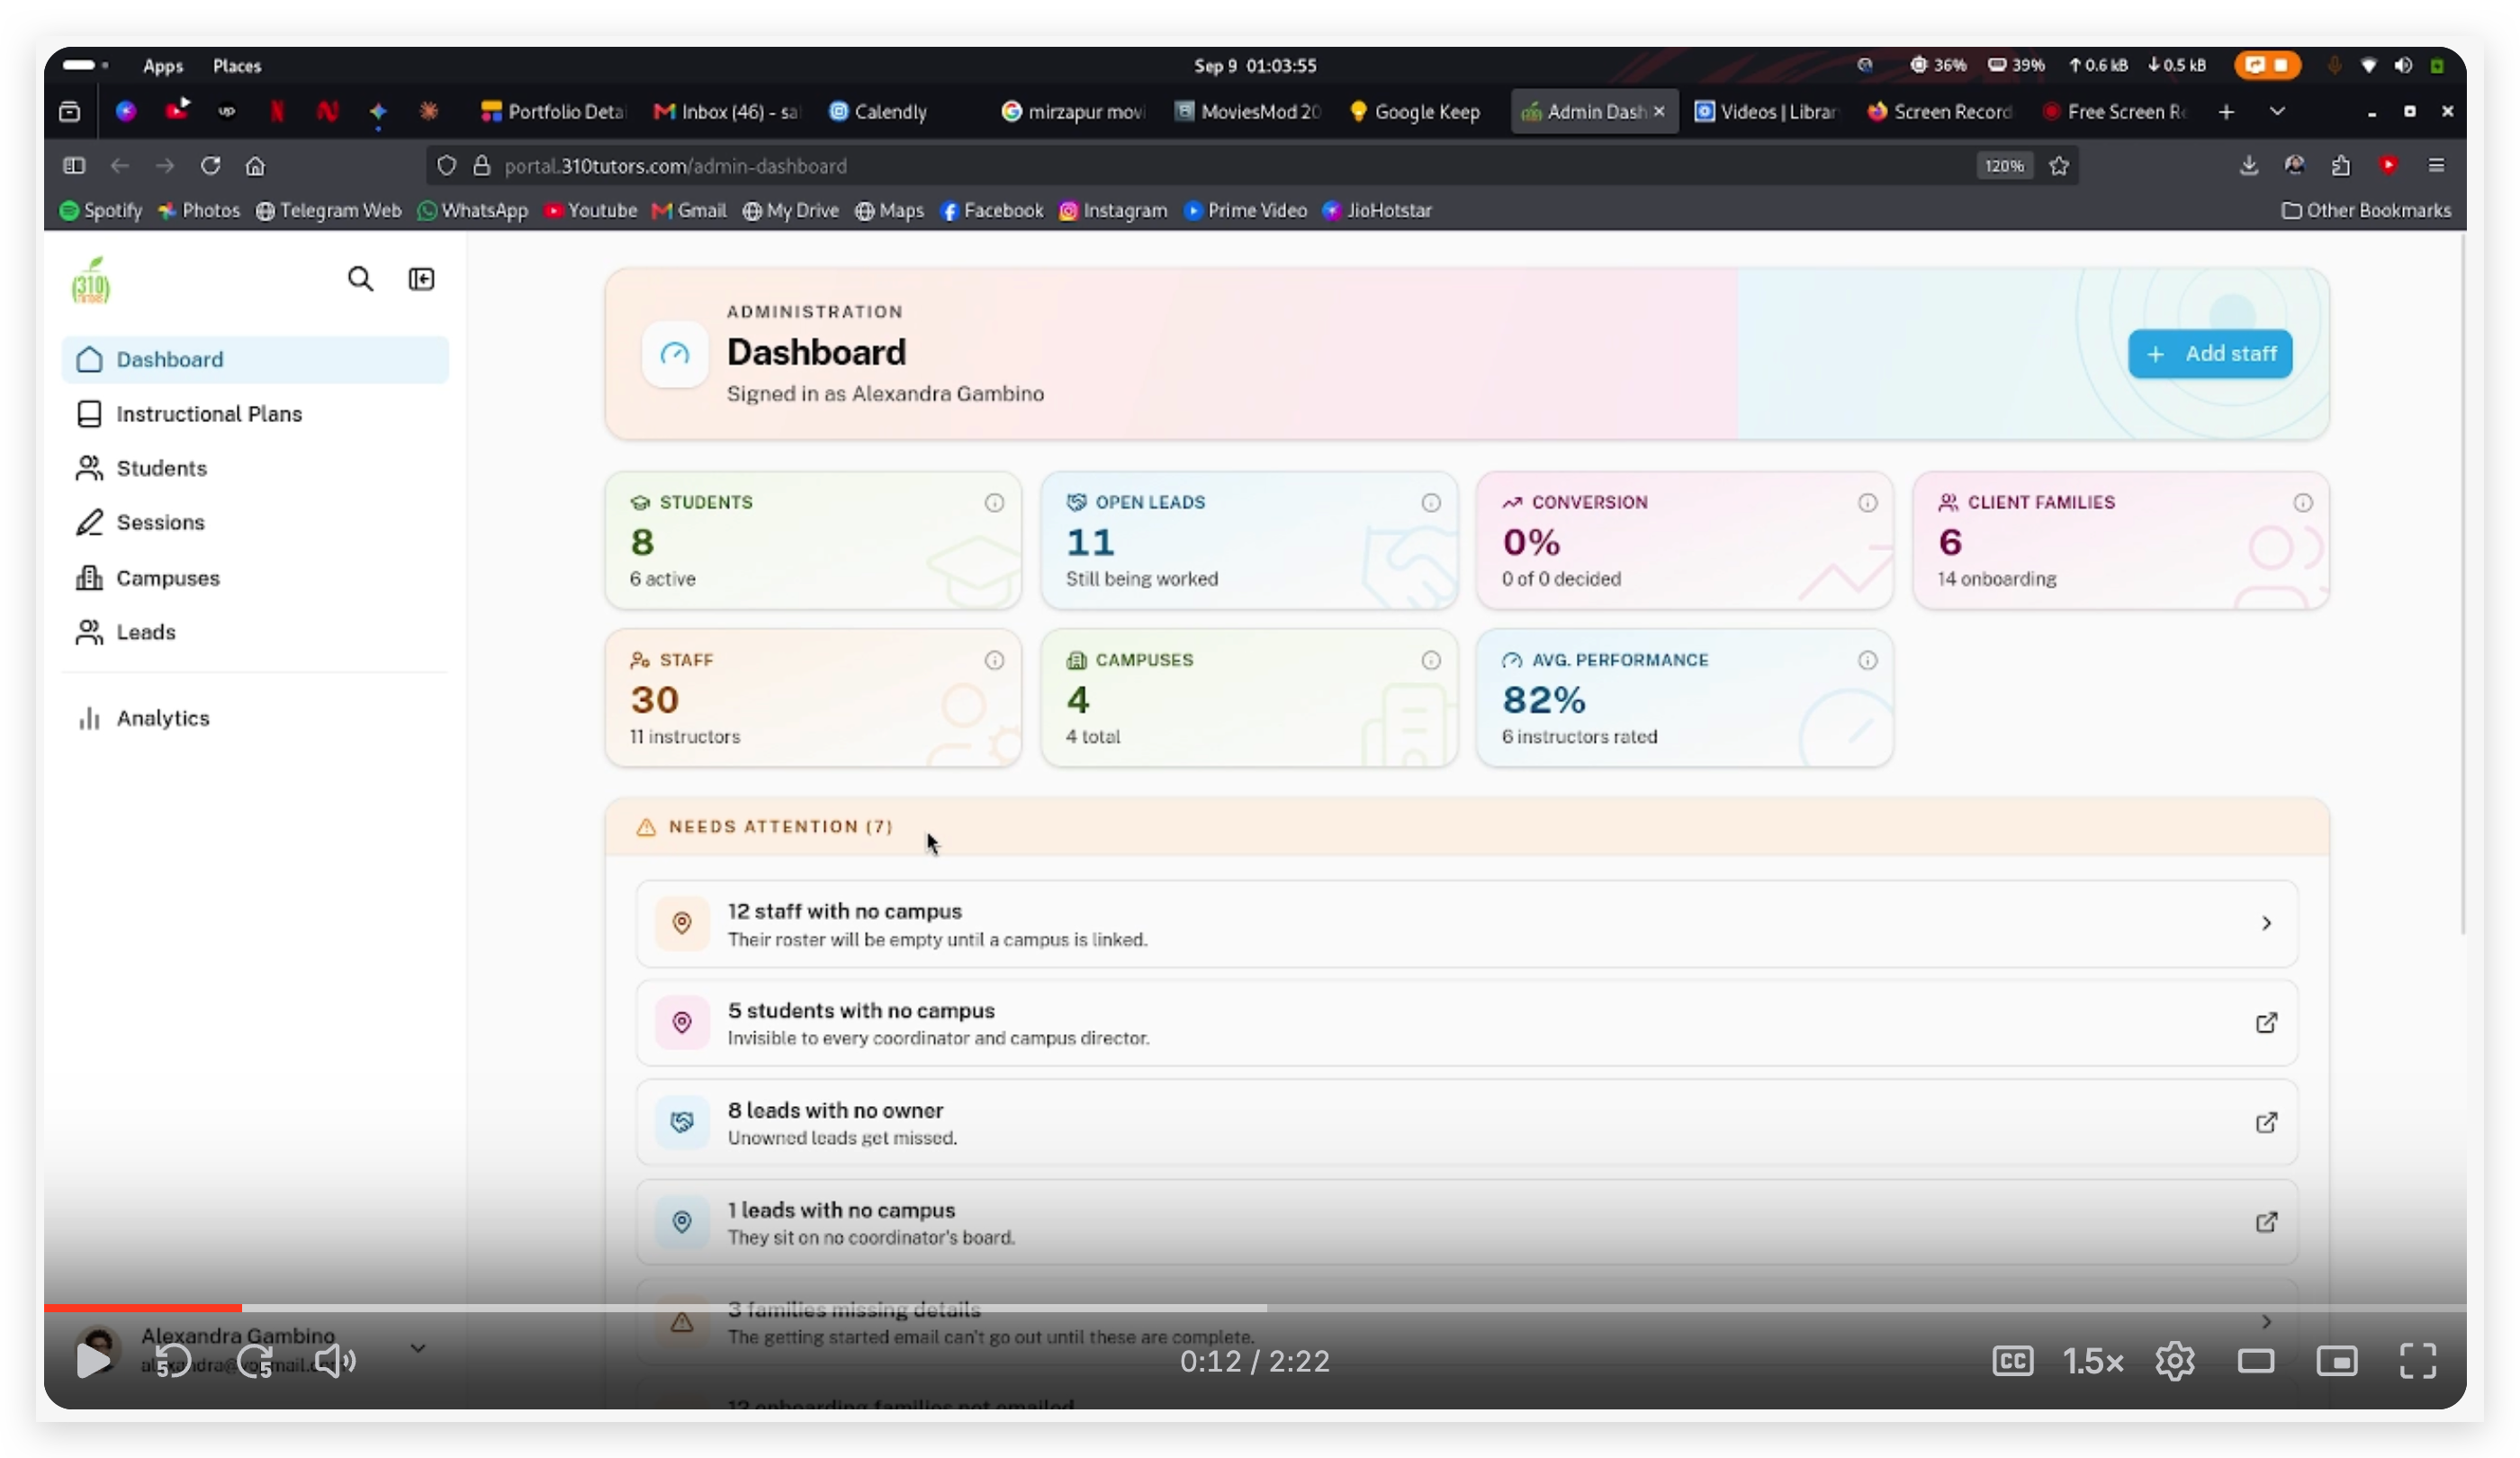Viewport: 2520px width, 1458px height.
Task: Open external link for 8 leads with no owner
Action: pos(2266,1122)
